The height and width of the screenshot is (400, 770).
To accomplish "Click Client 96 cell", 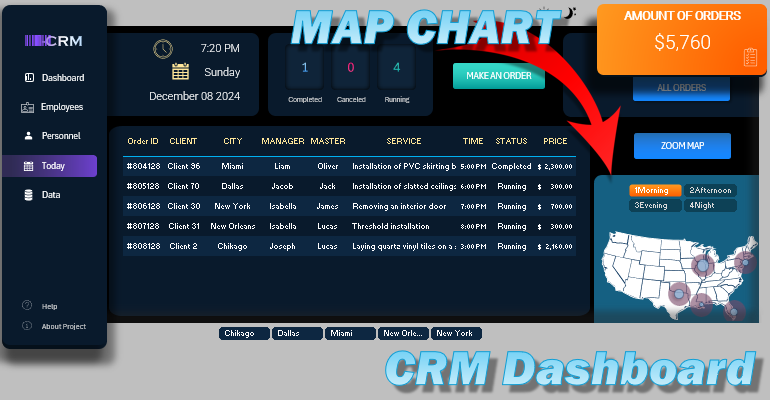I will point(184,166).
